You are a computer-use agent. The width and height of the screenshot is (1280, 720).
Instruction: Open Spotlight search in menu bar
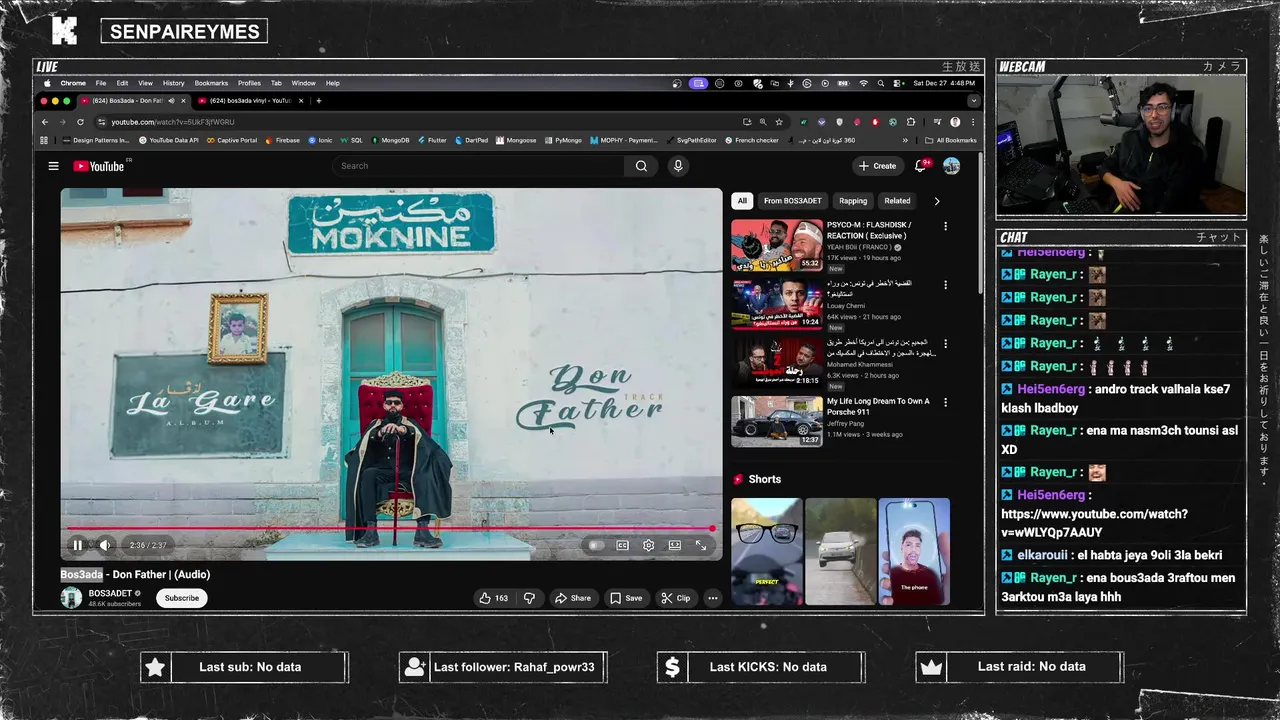880,83
